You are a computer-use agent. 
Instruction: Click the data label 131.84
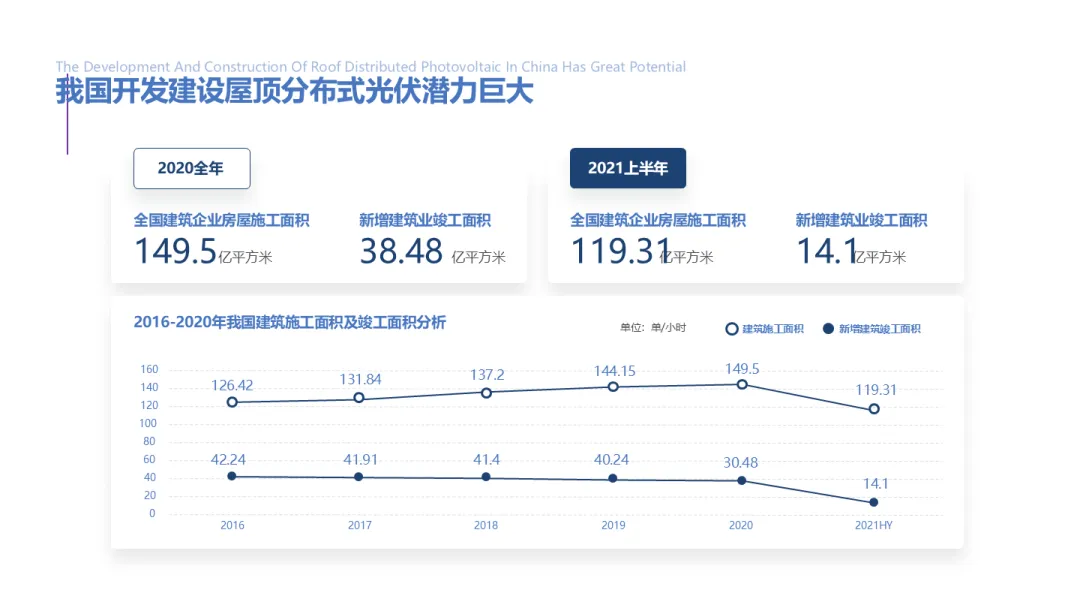pos(360,379)
